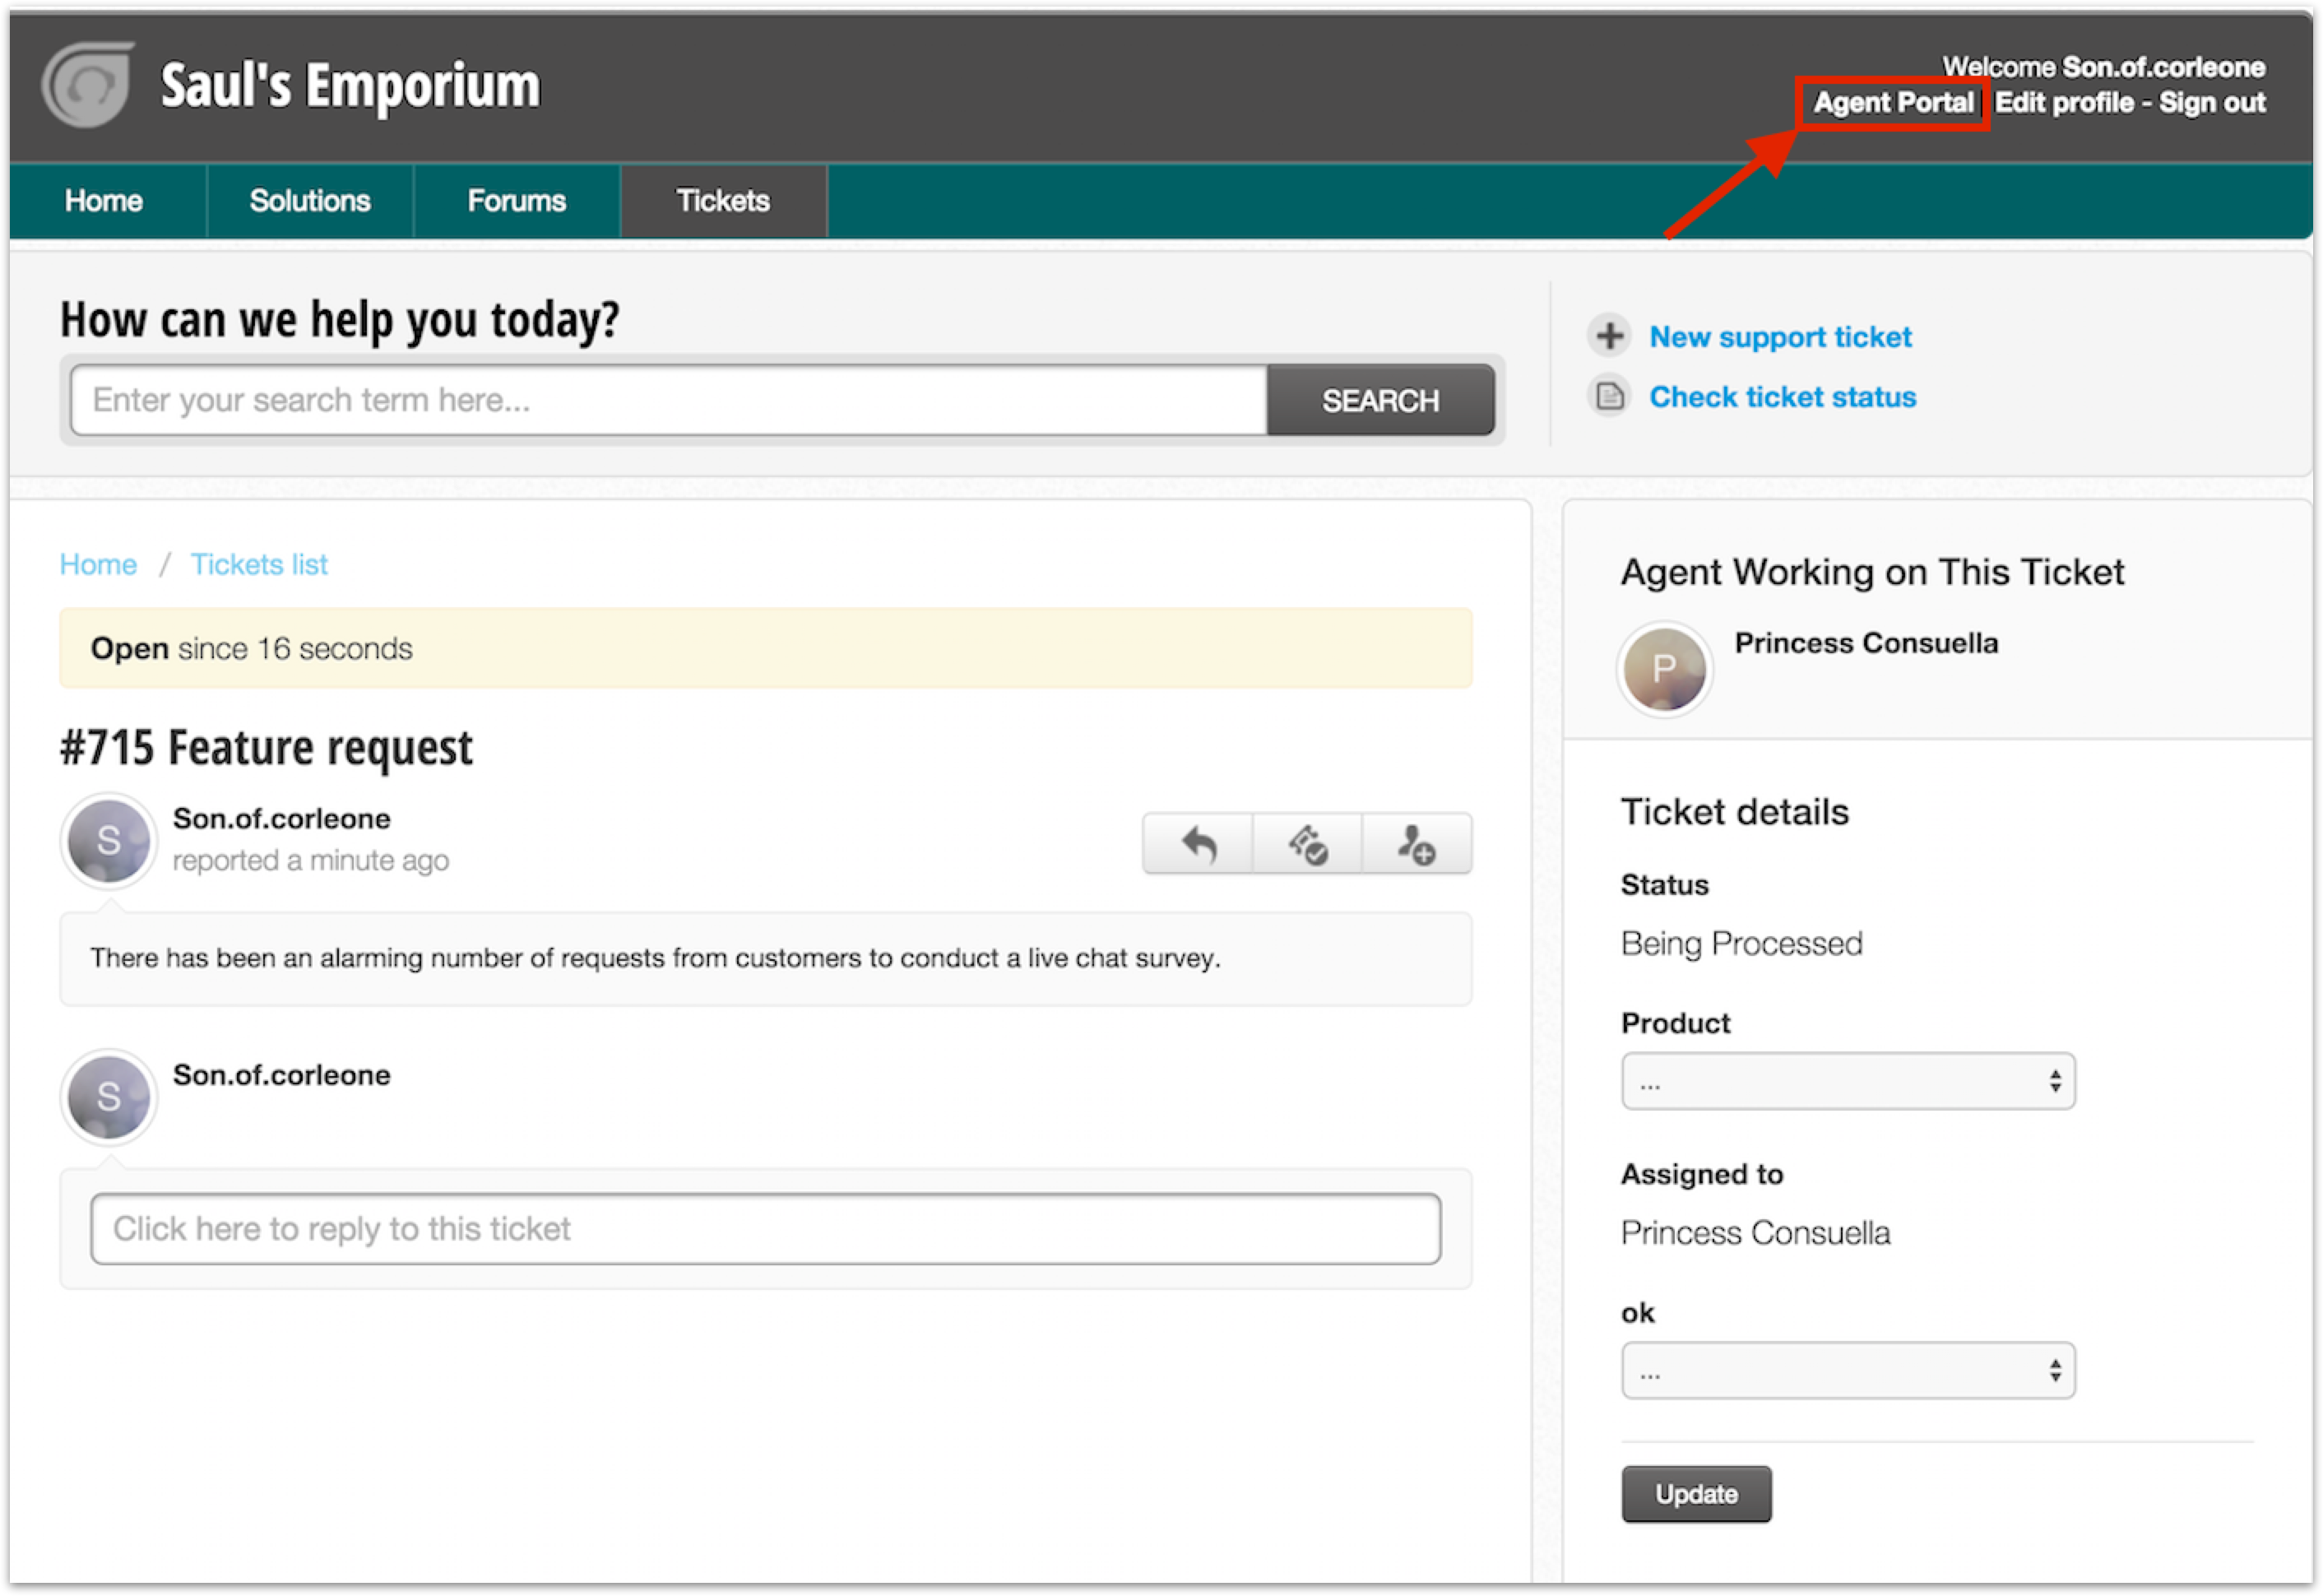The height and width of the screenshot is (1596, 2323).
Task: Click the document icon beside Check ticket status
Action: pos(1609,397)
